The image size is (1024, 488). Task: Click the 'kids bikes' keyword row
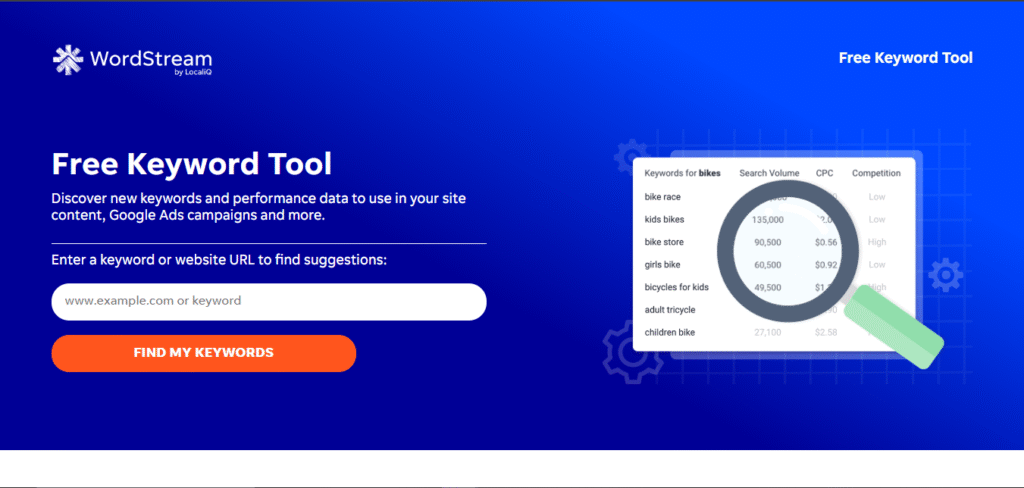pos(773,220)
